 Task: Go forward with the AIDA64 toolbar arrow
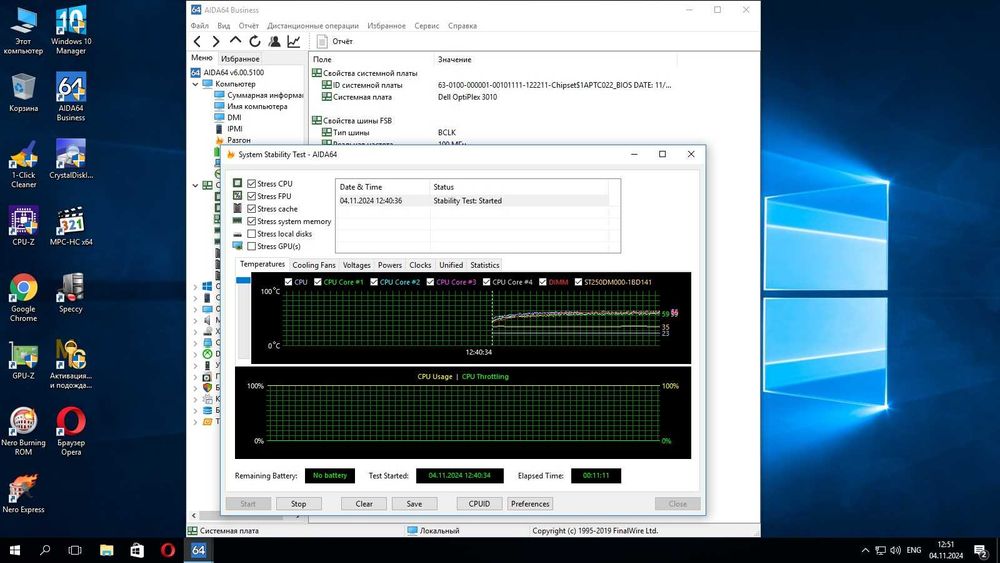click(x=216, y=41)
